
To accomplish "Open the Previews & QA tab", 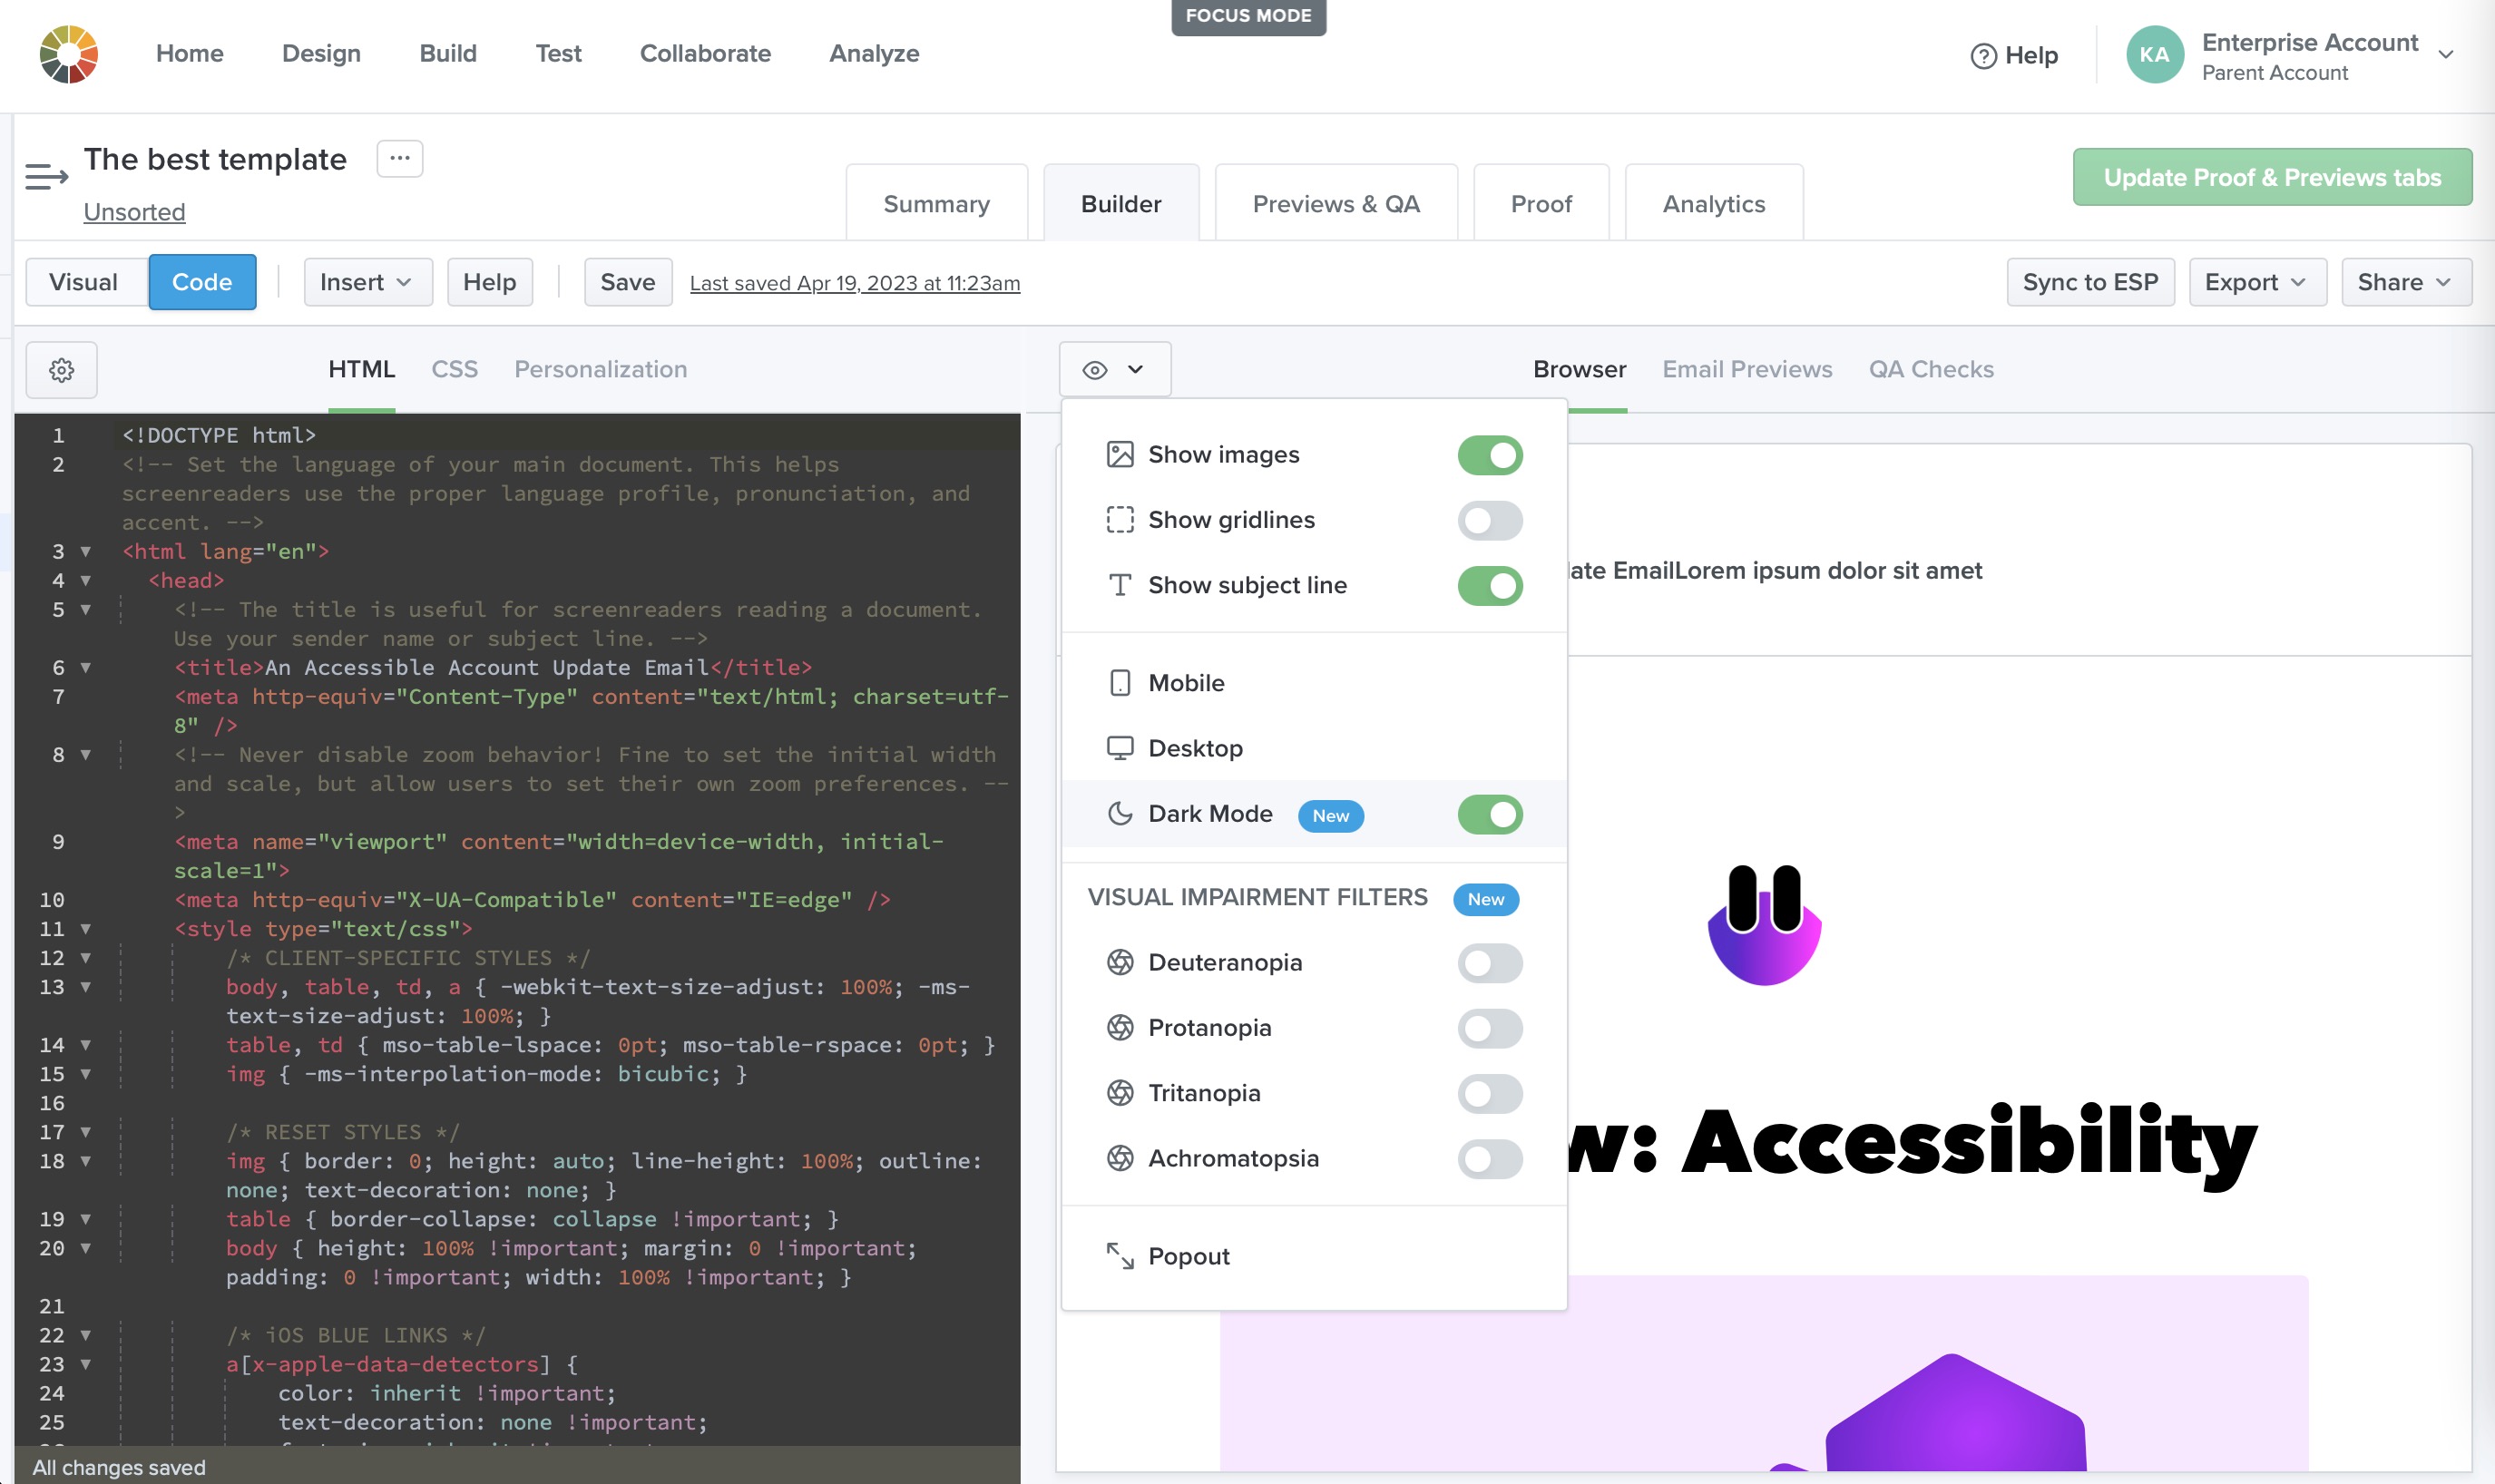I will [1335, 204].
